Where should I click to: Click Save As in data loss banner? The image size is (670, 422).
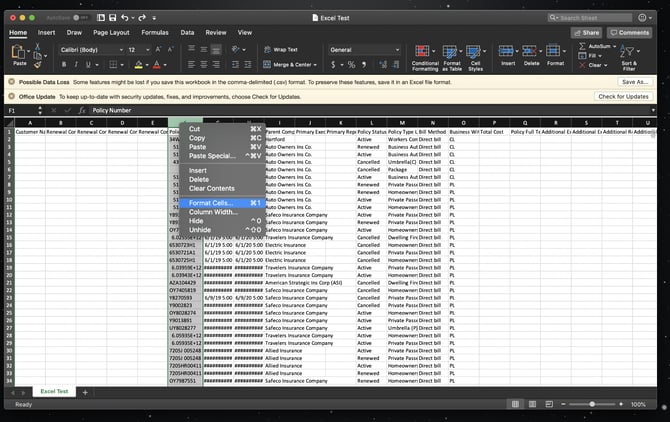[635, 82]
